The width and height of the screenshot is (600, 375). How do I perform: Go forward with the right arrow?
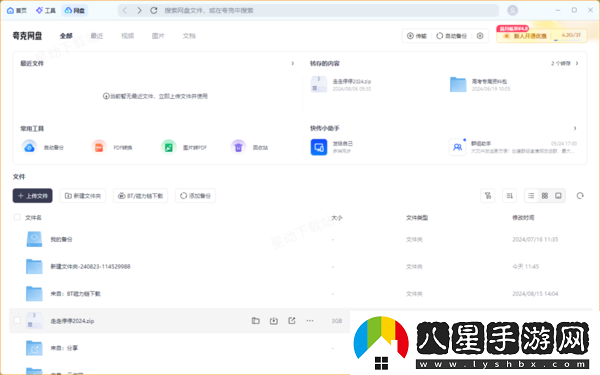coord(139,10)
